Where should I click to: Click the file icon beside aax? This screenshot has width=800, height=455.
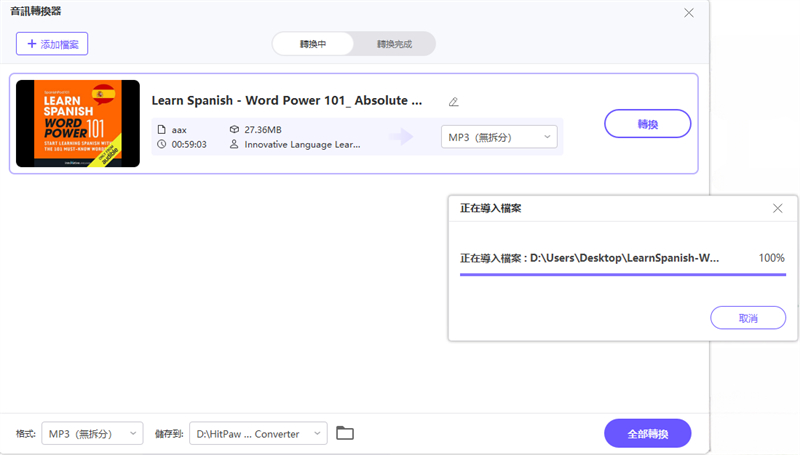(162, 130)
